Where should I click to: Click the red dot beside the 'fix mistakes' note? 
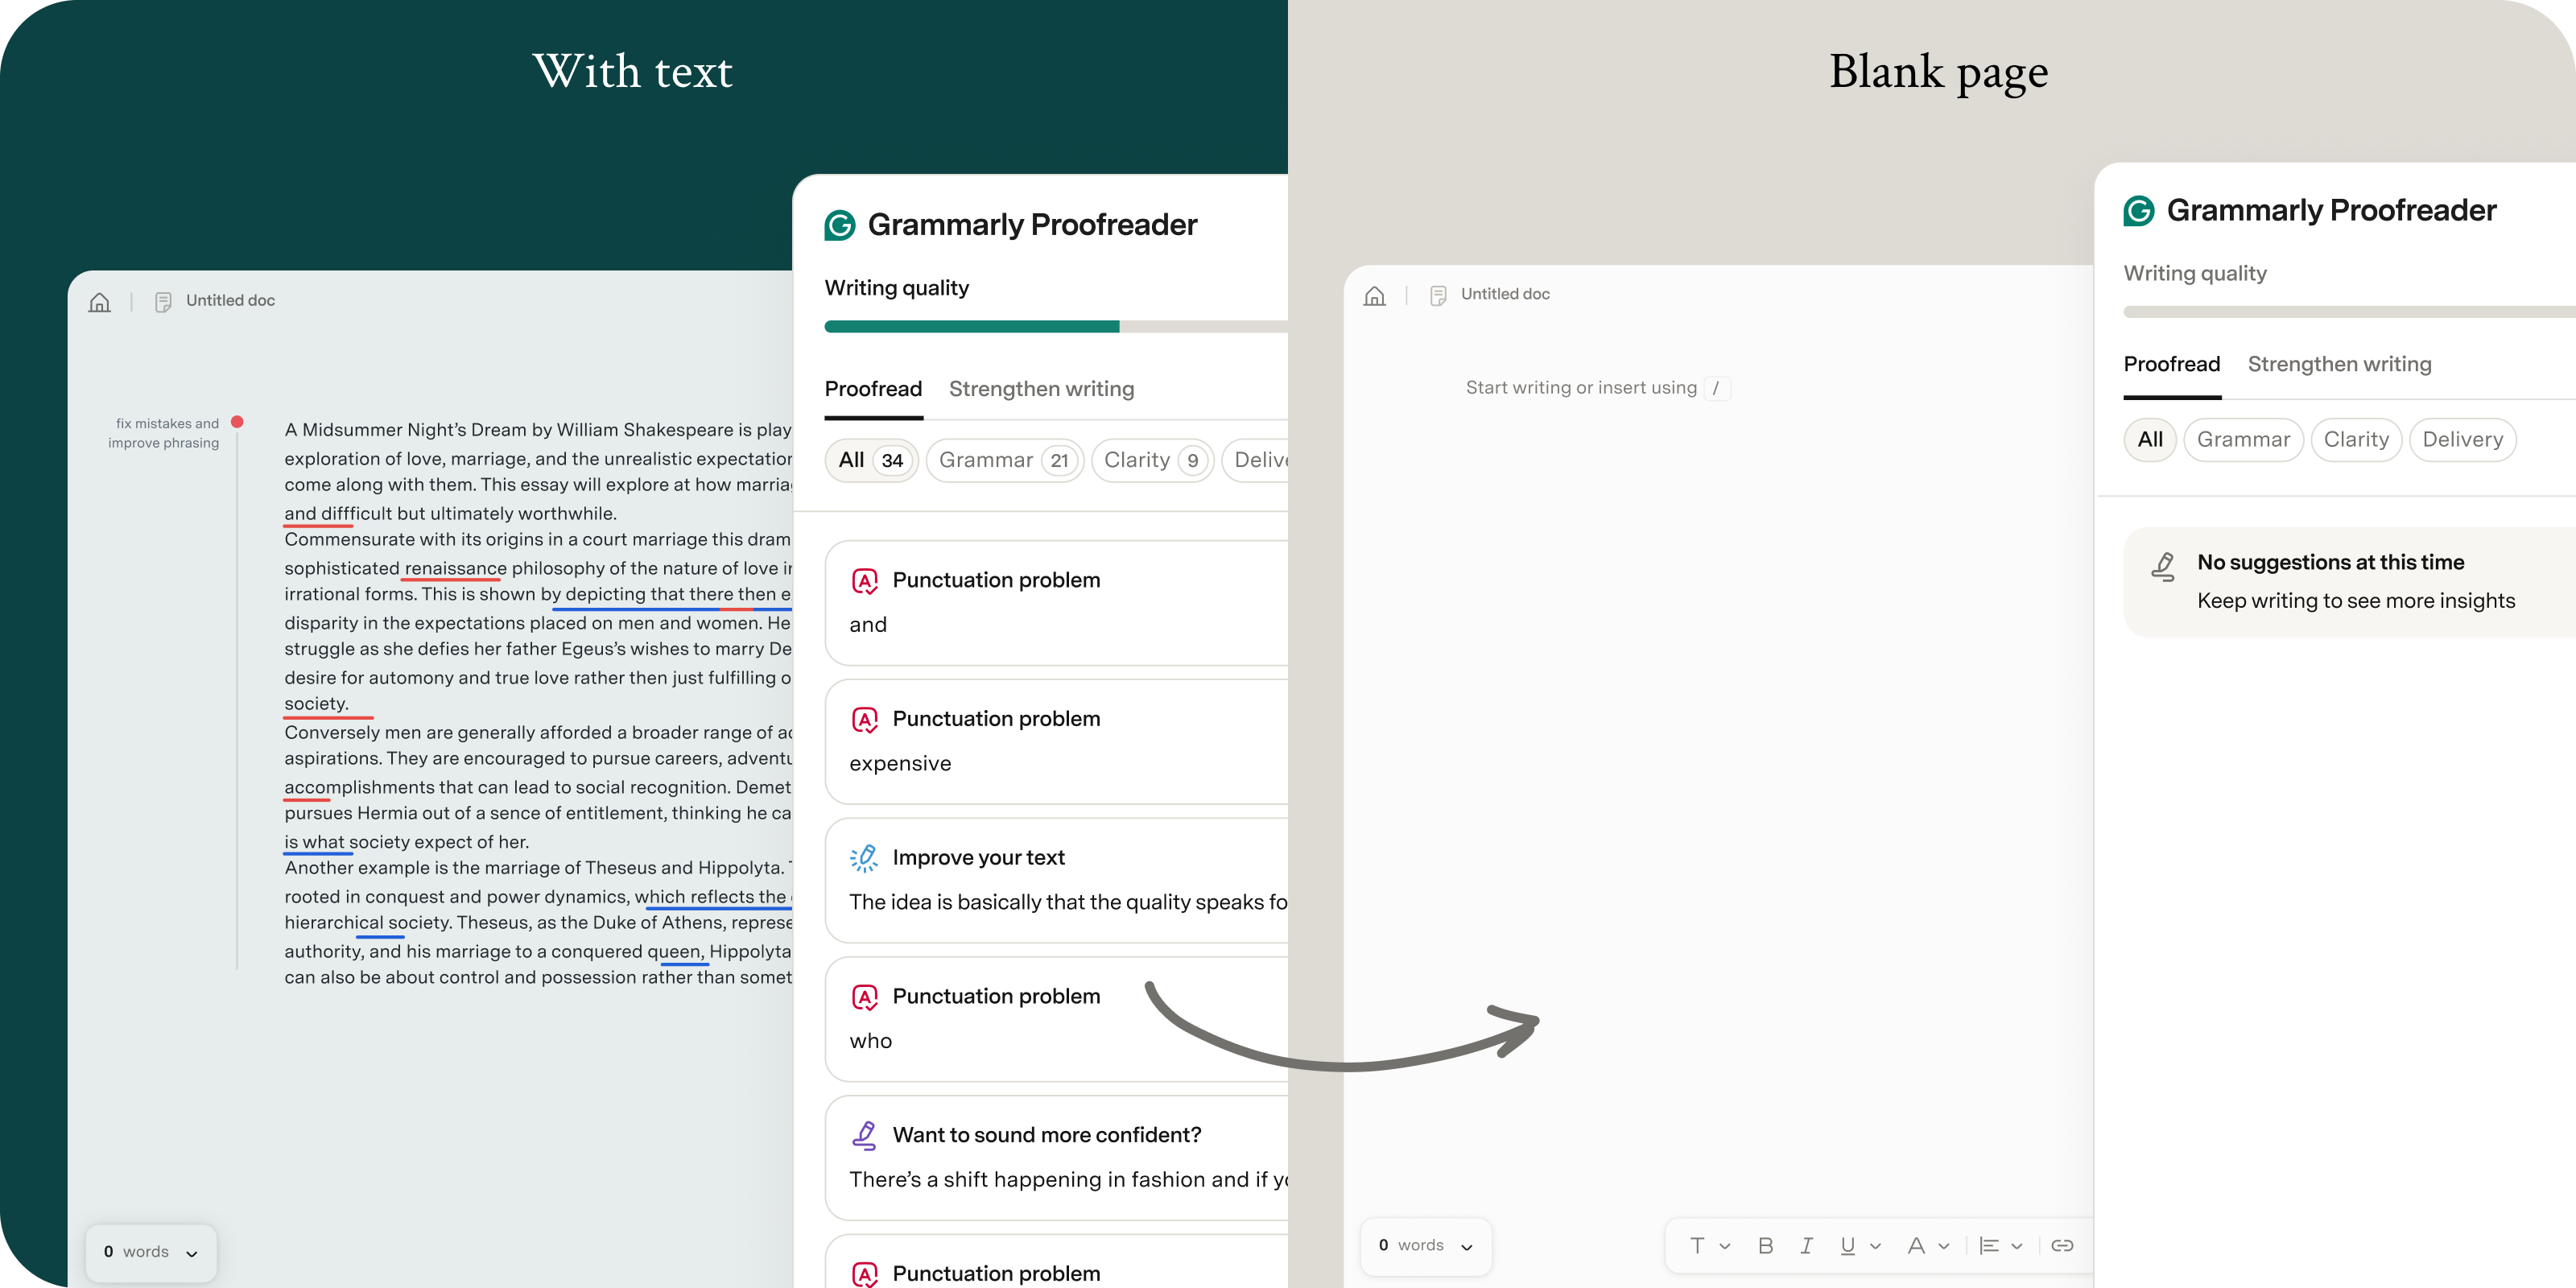click(x=237, y=422)
